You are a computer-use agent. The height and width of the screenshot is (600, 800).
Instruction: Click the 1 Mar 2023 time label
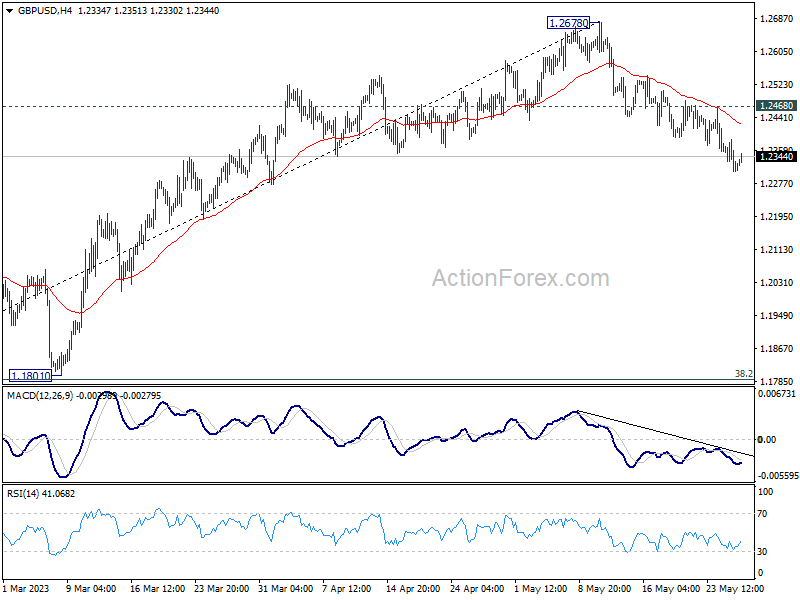tap(26, 589)
